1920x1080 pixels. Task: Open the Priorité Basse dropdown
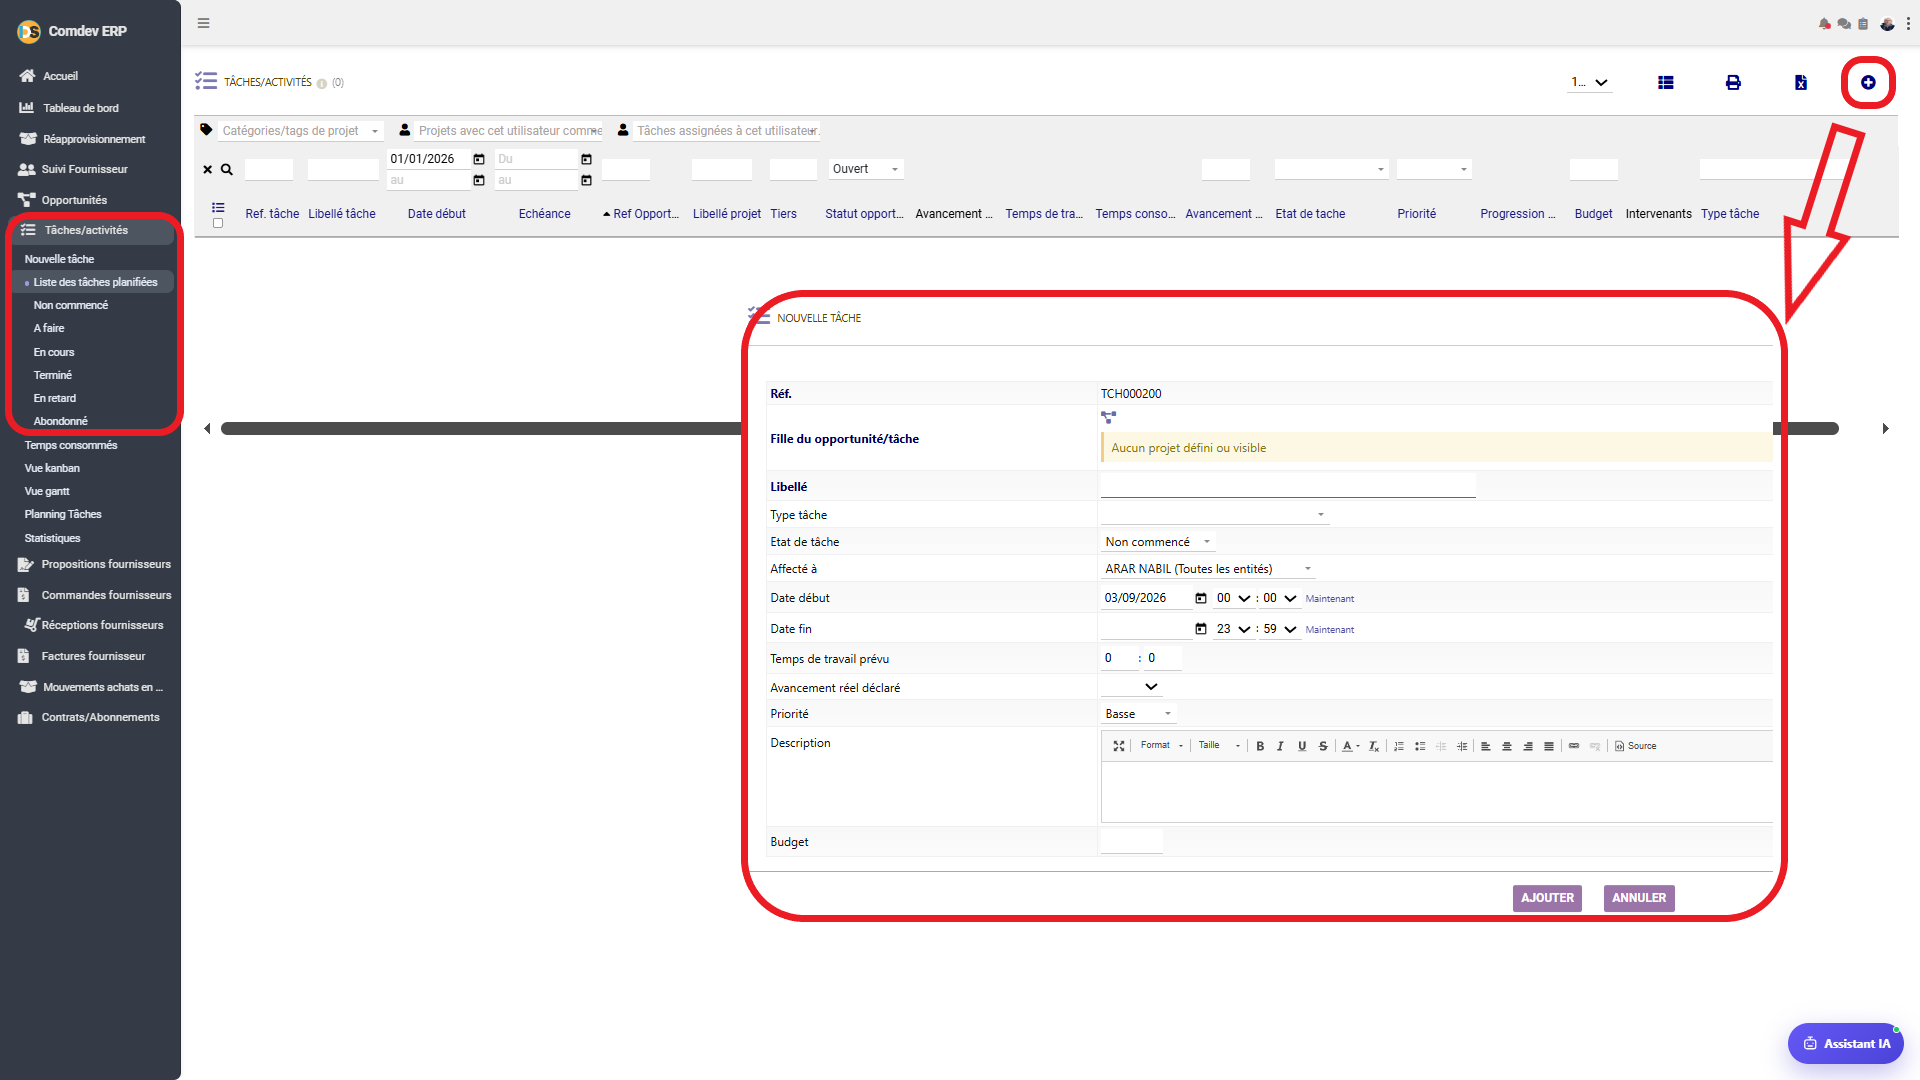[1139, 714]
